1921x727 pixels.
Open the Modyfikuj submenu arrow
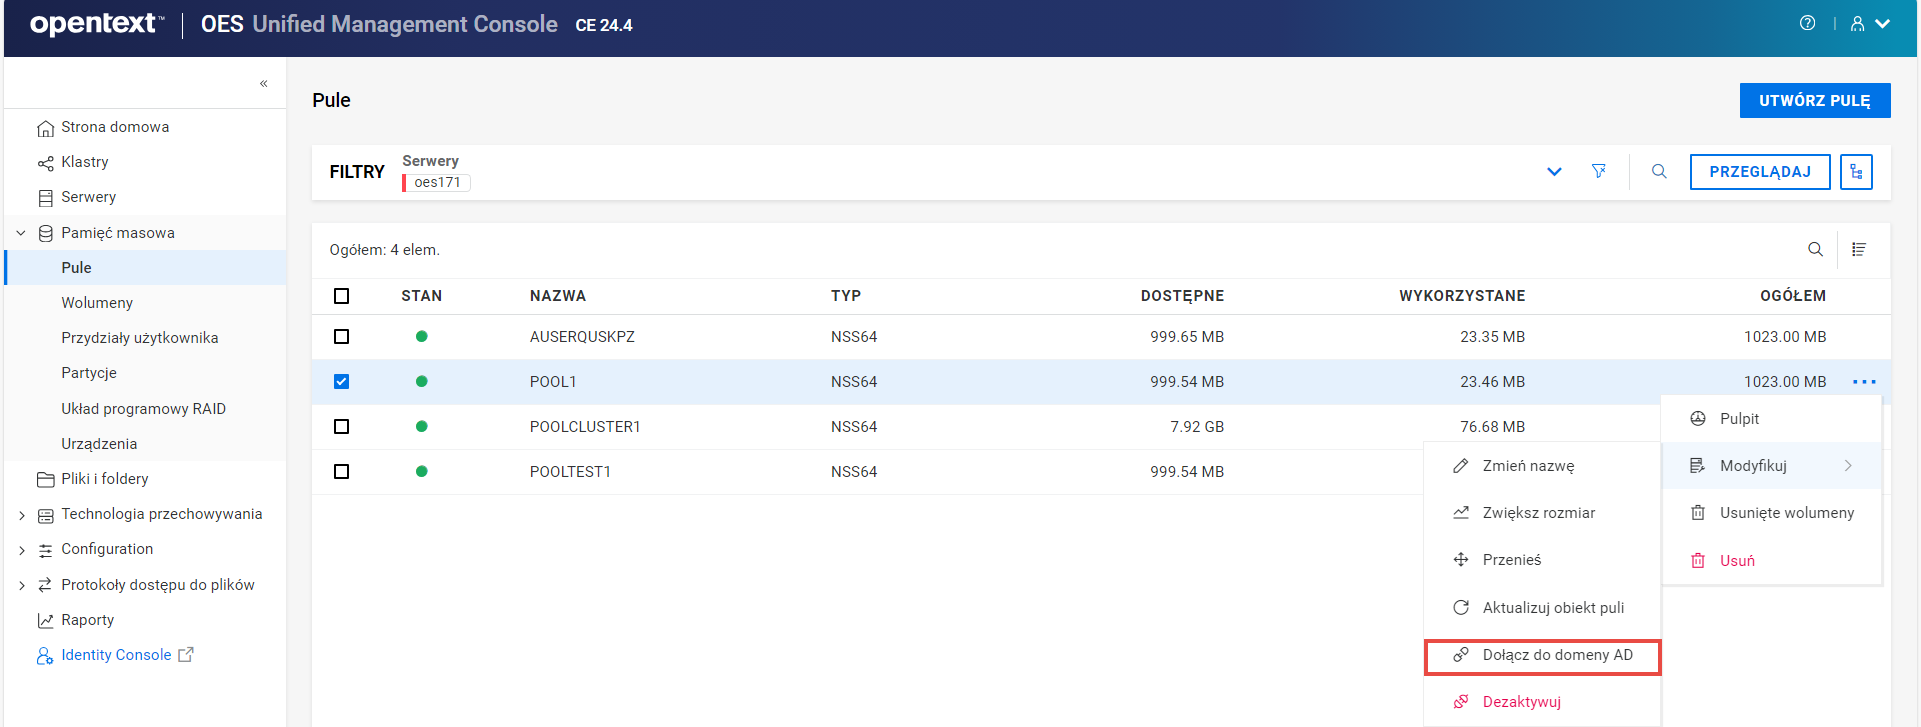pos(1848,465)
